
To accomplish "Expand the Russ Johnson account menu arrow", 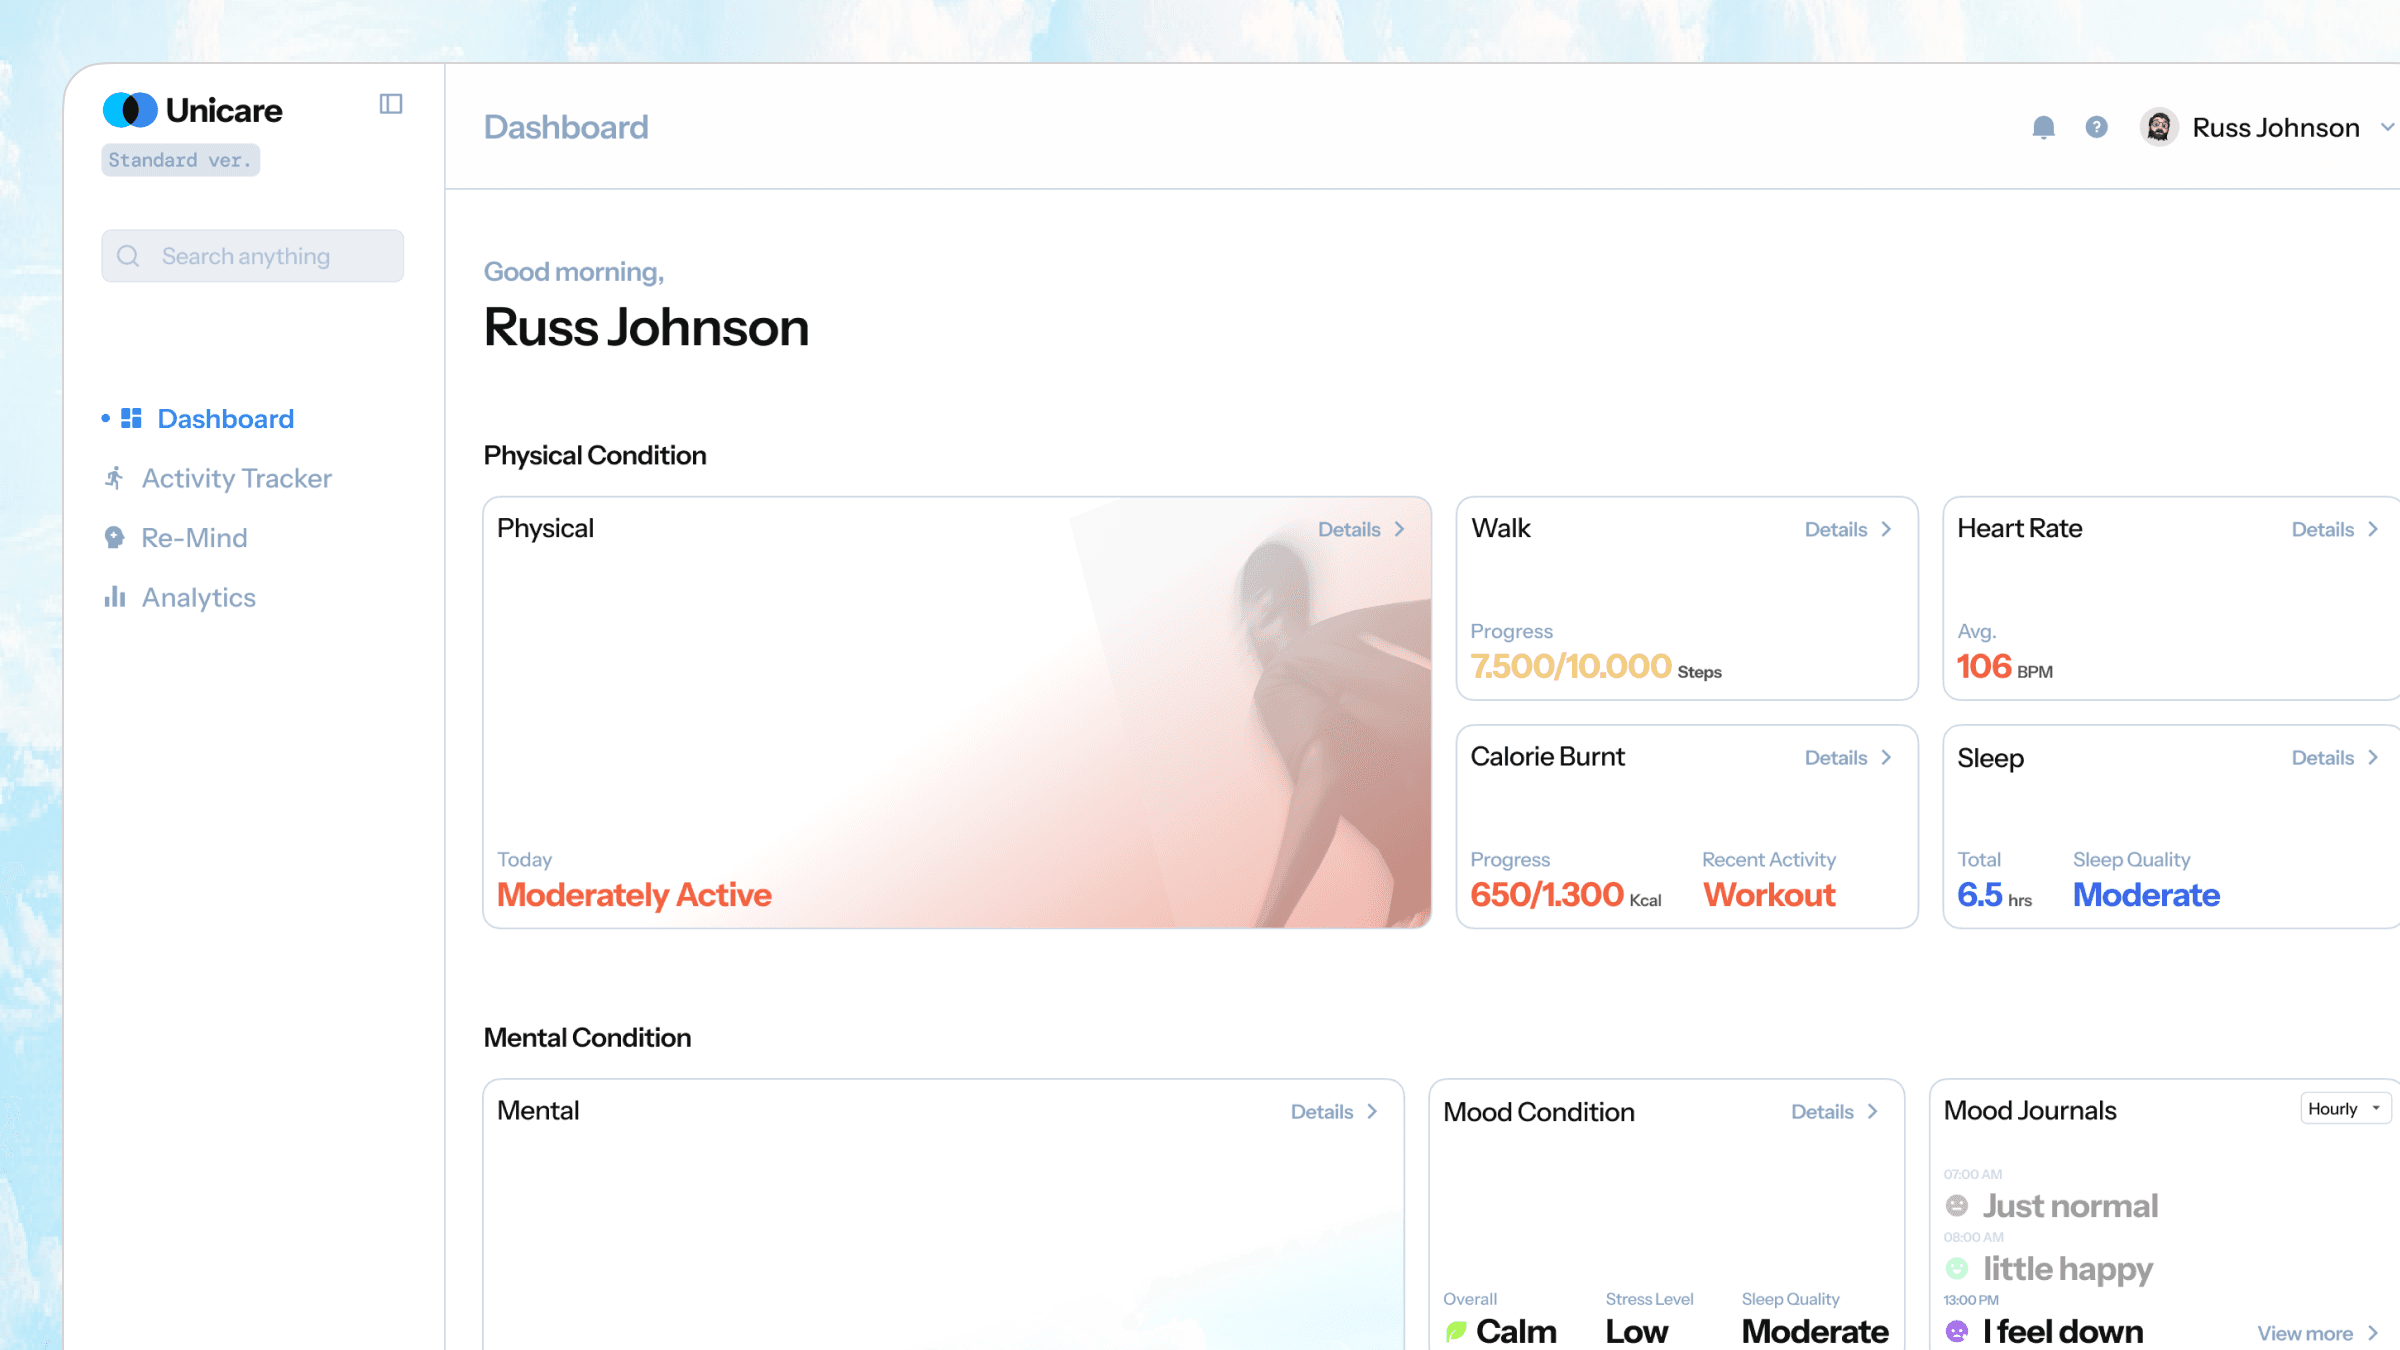I will click(2387, 128).
